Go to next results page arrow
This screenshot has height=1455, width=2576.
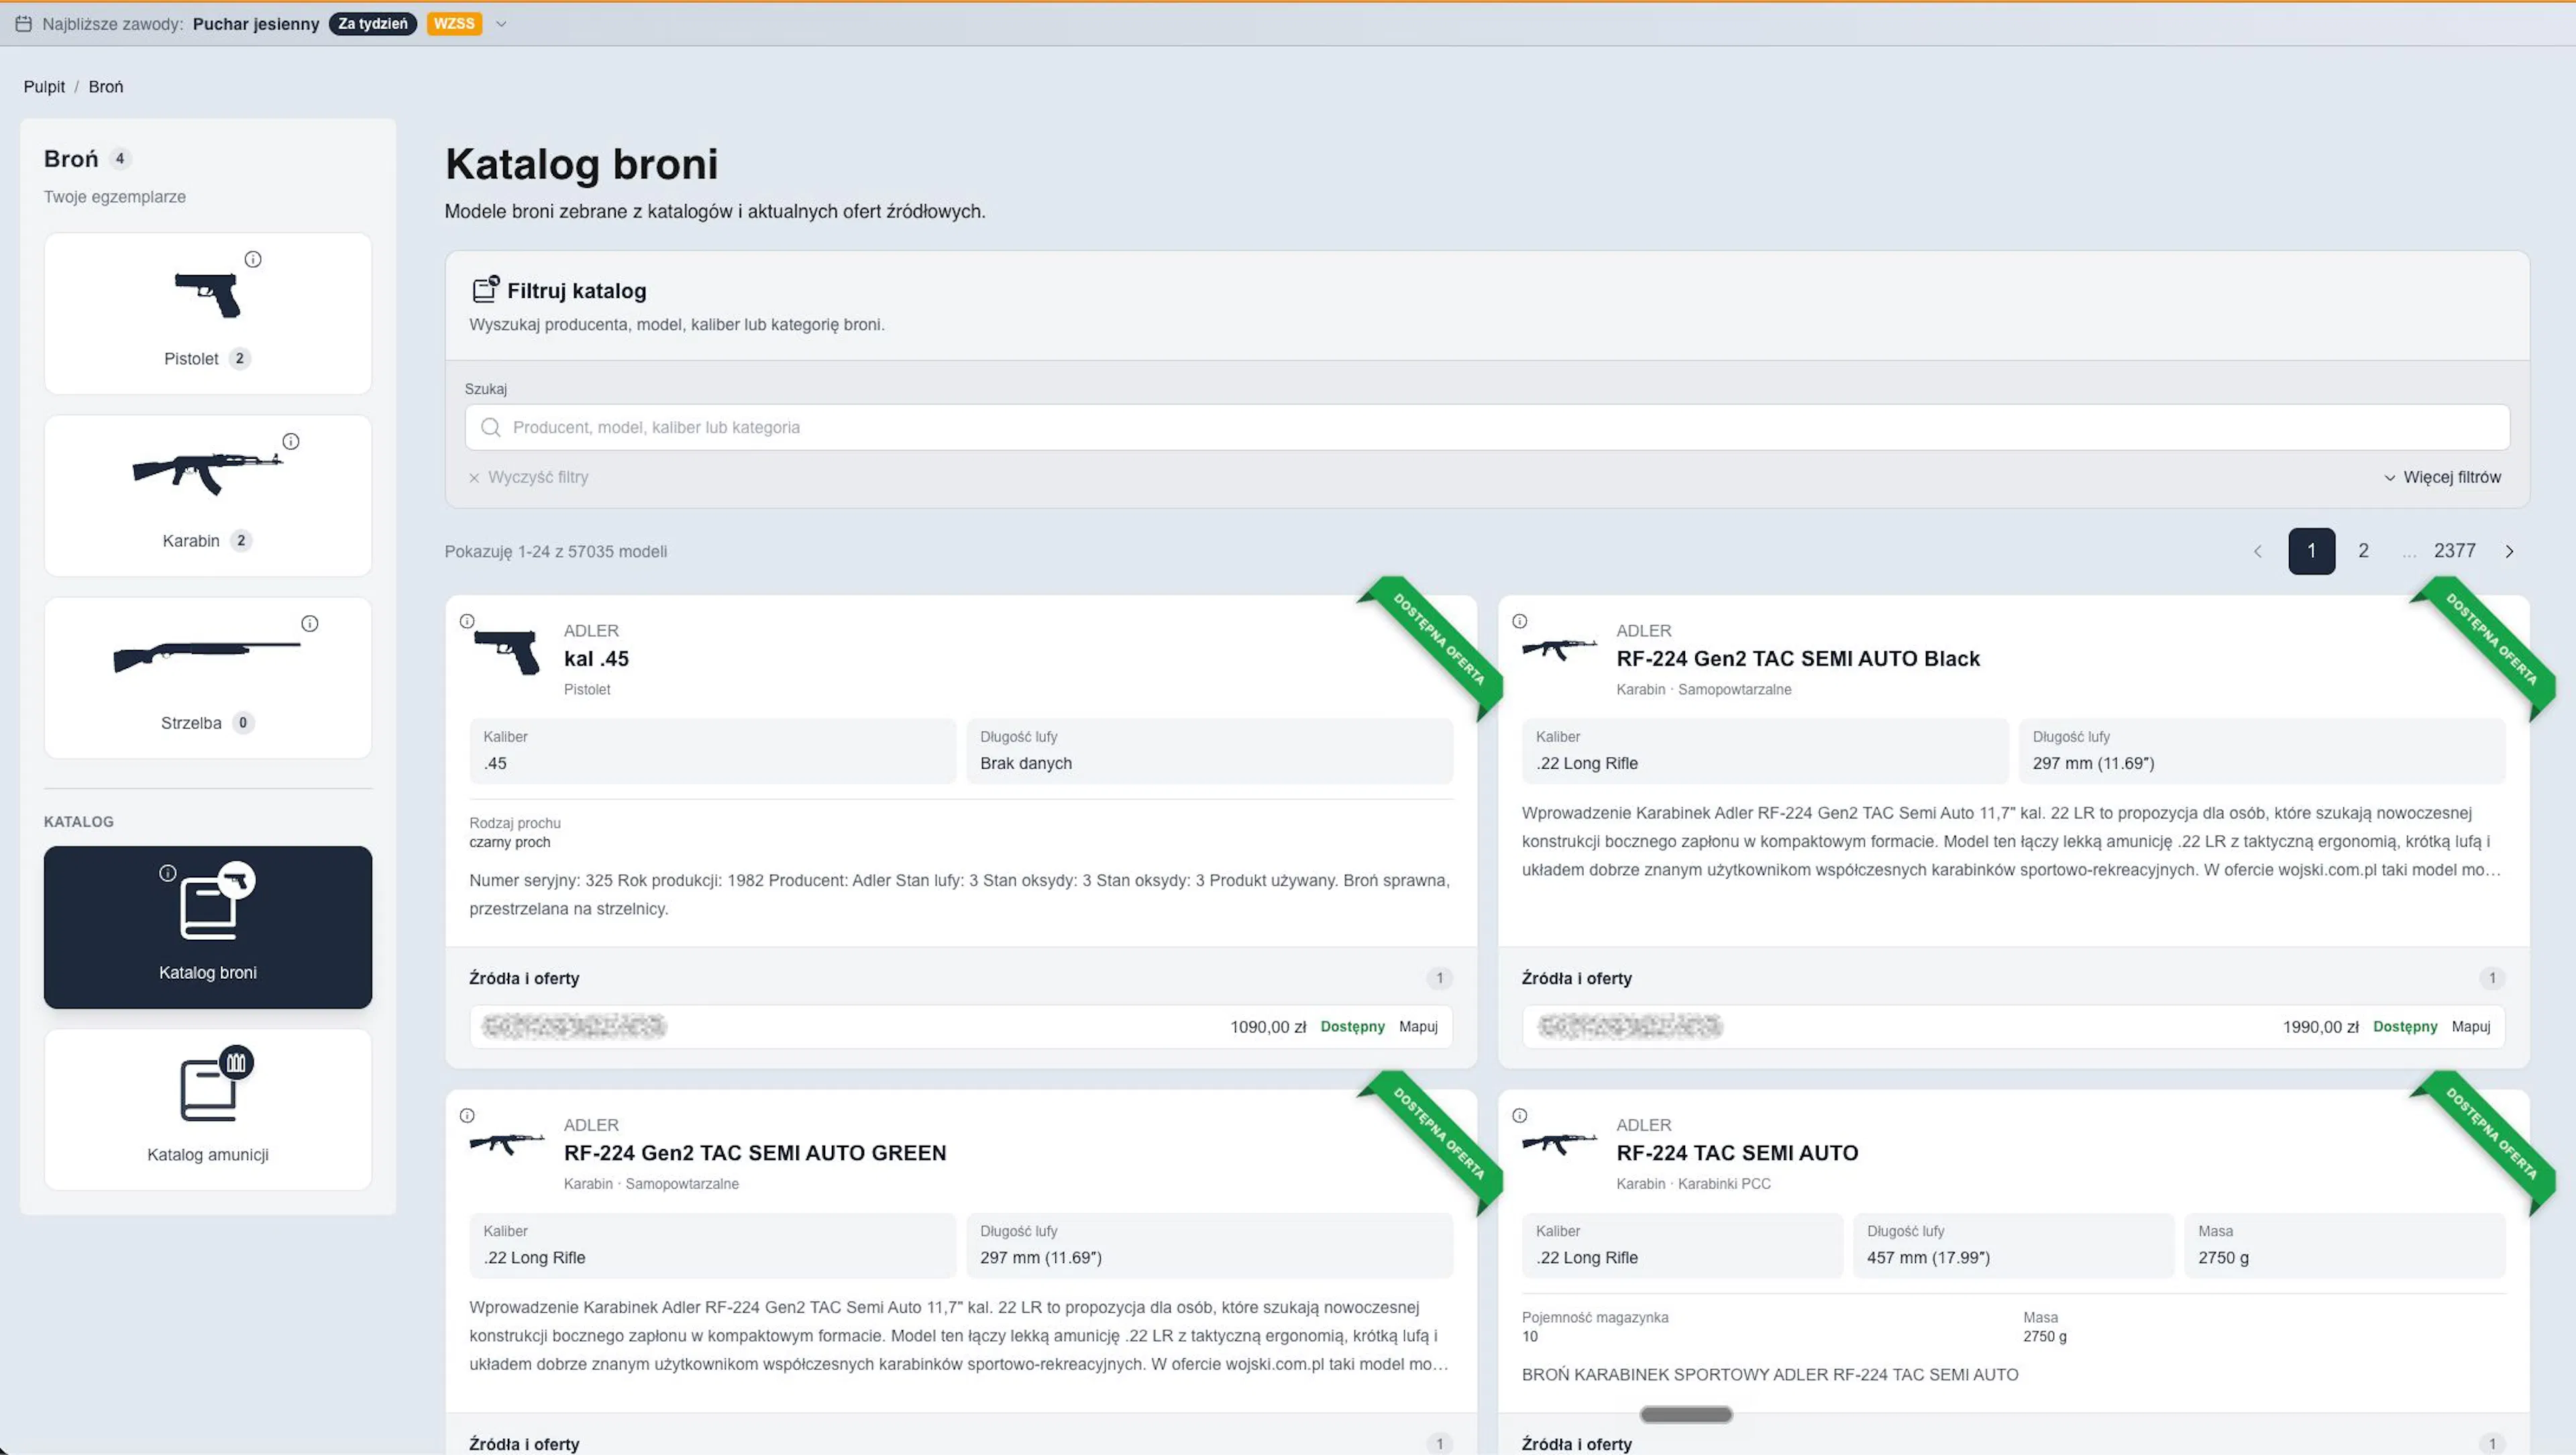2509,551
